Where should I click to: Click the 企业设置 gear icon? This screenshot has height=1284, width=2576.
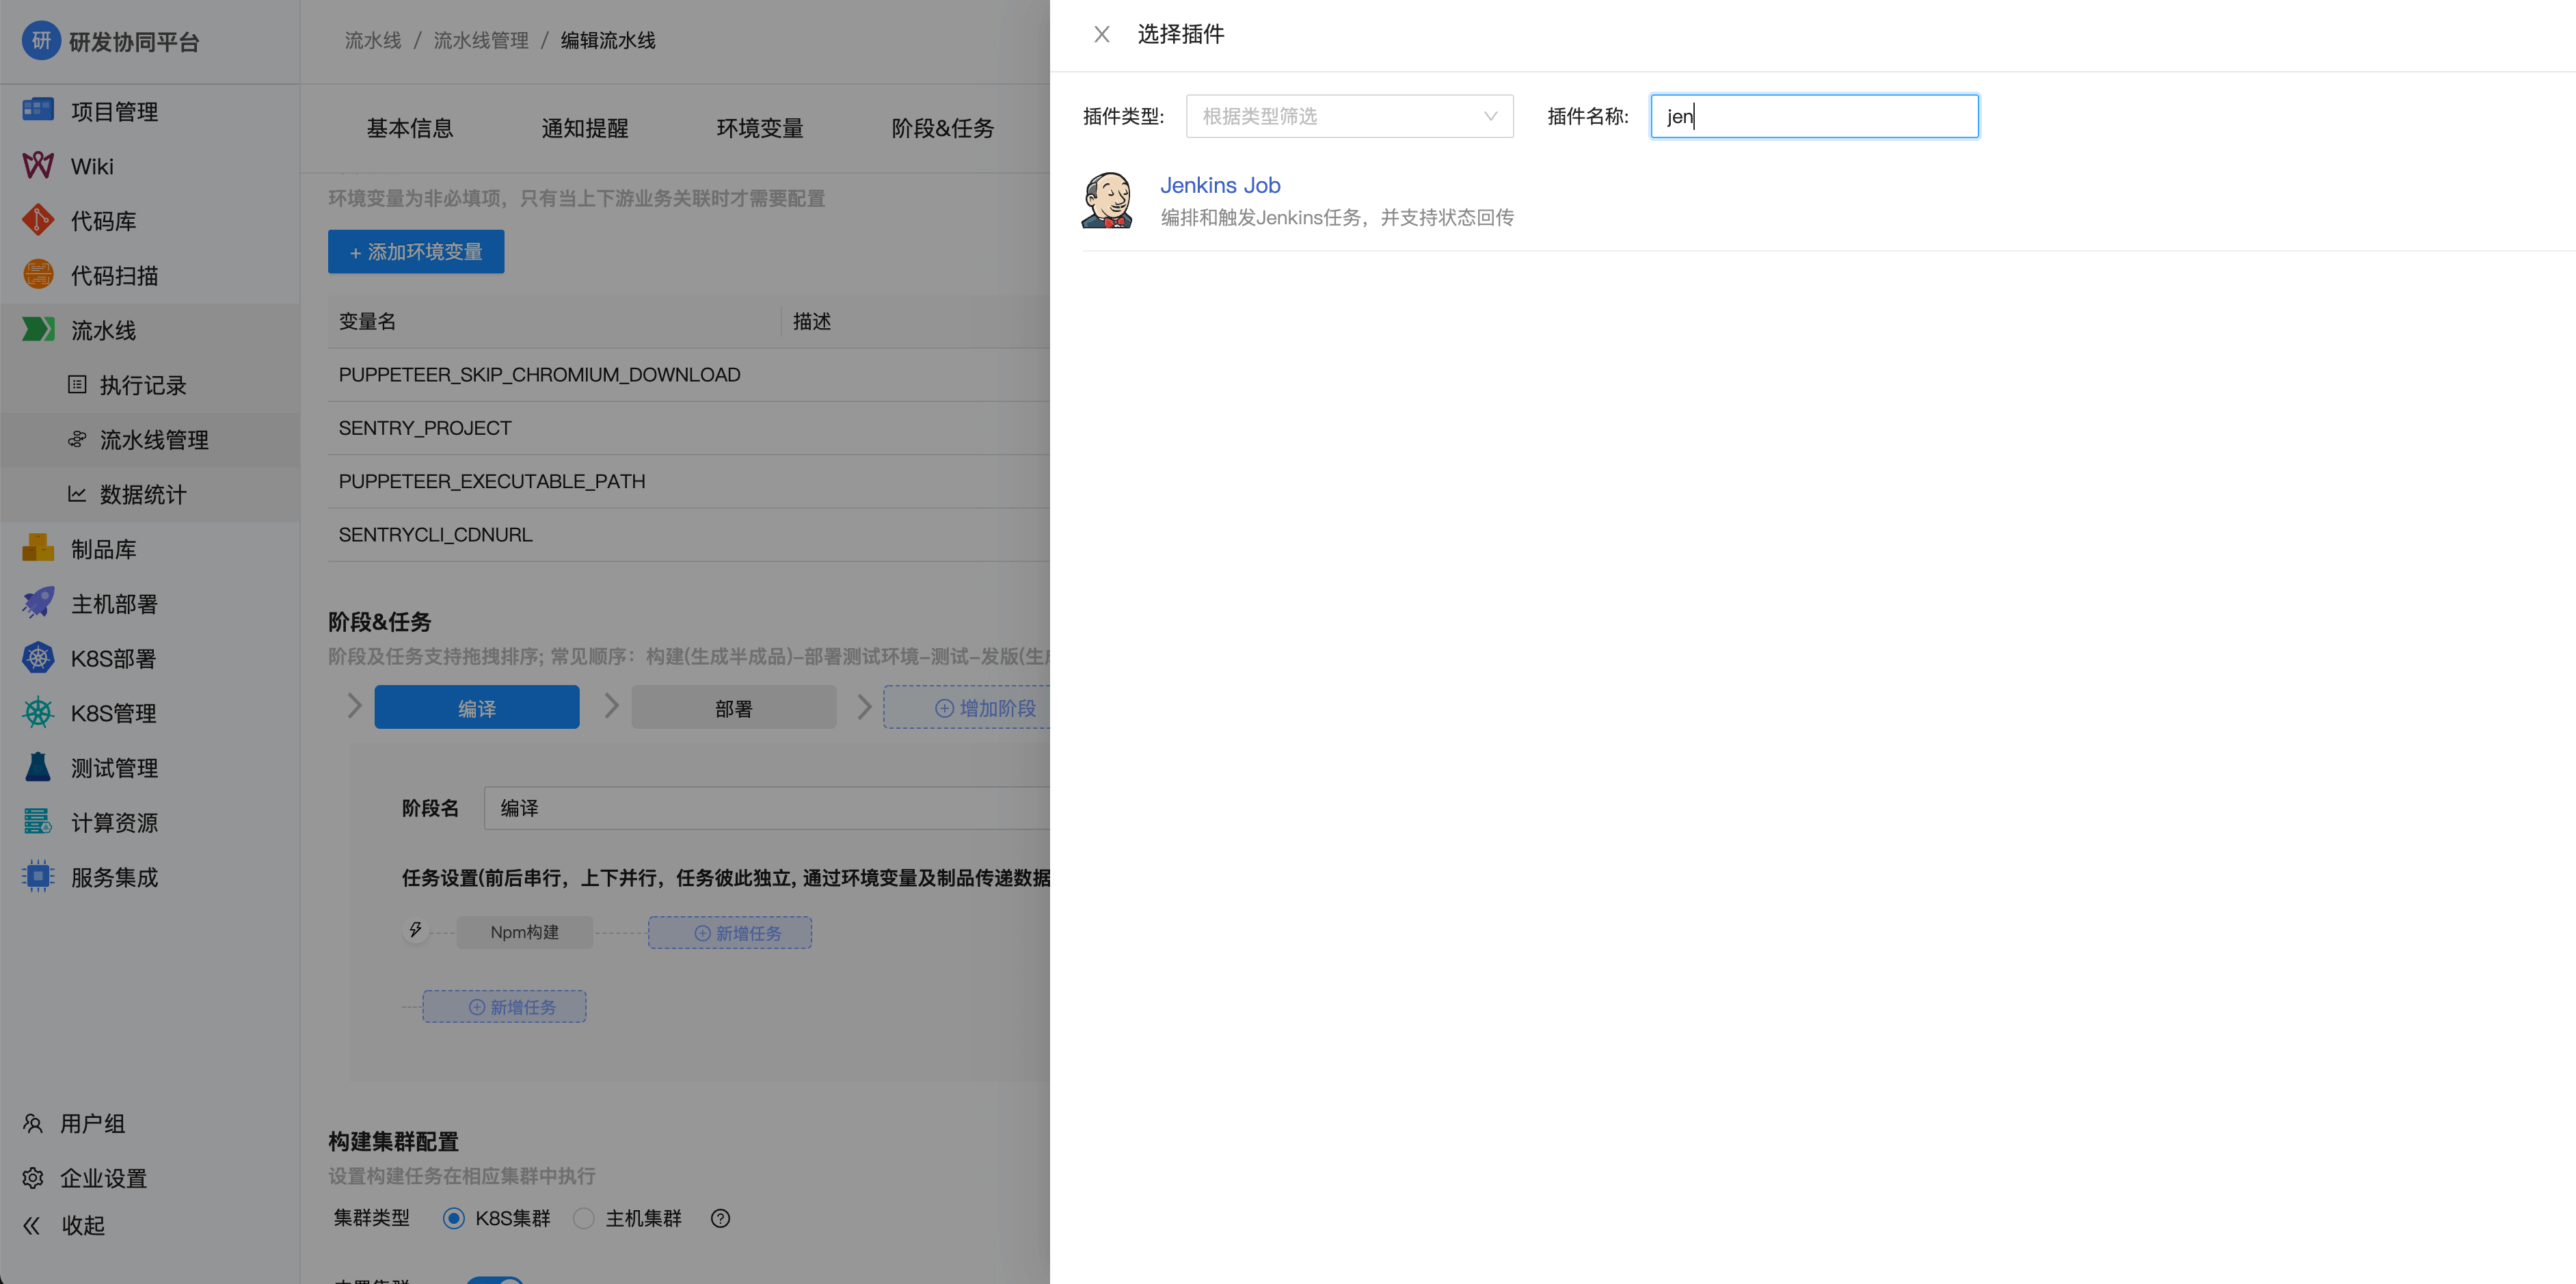tap(33, 1178)
